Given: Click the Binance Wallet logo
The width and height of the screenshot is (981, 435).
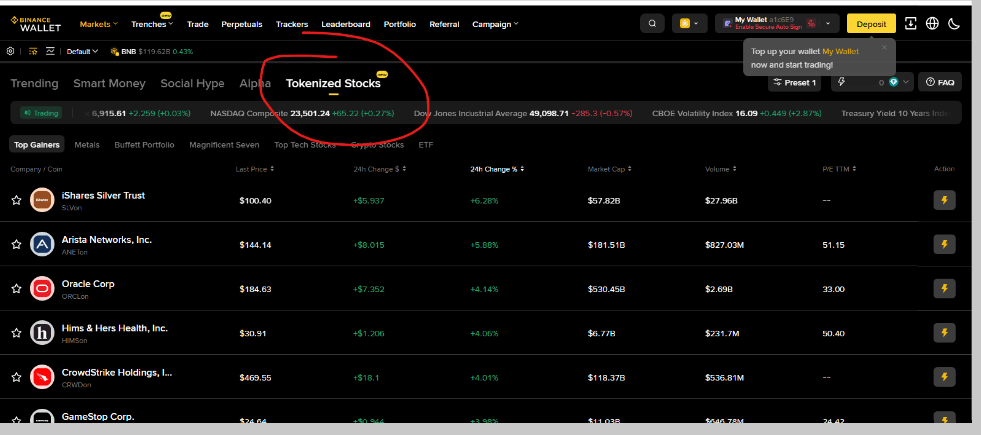Looking at the screenshot, I should pyautogui.click(x=36, y=24).
